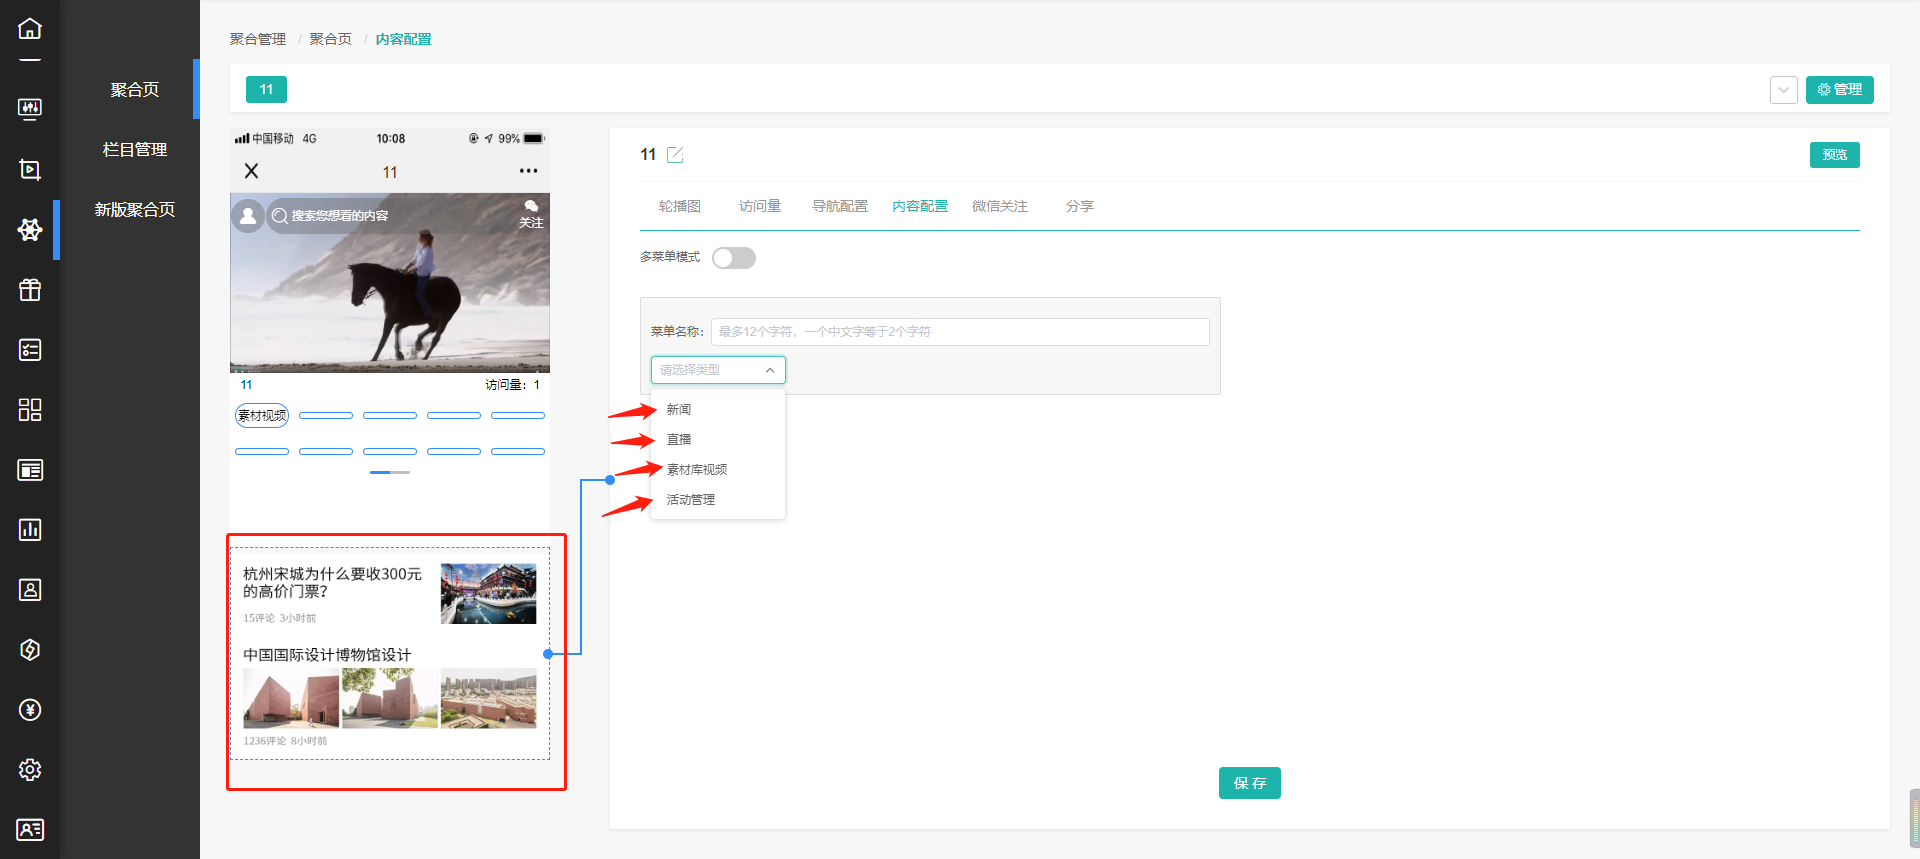The image size is (1920, 859).
Task: Open the 杭州宋城 article thumbnail
Action: 489,594
